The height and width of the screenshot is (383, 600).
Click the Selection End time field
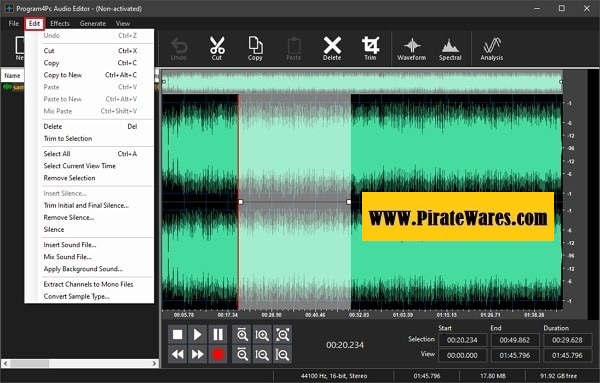[515, 340]
